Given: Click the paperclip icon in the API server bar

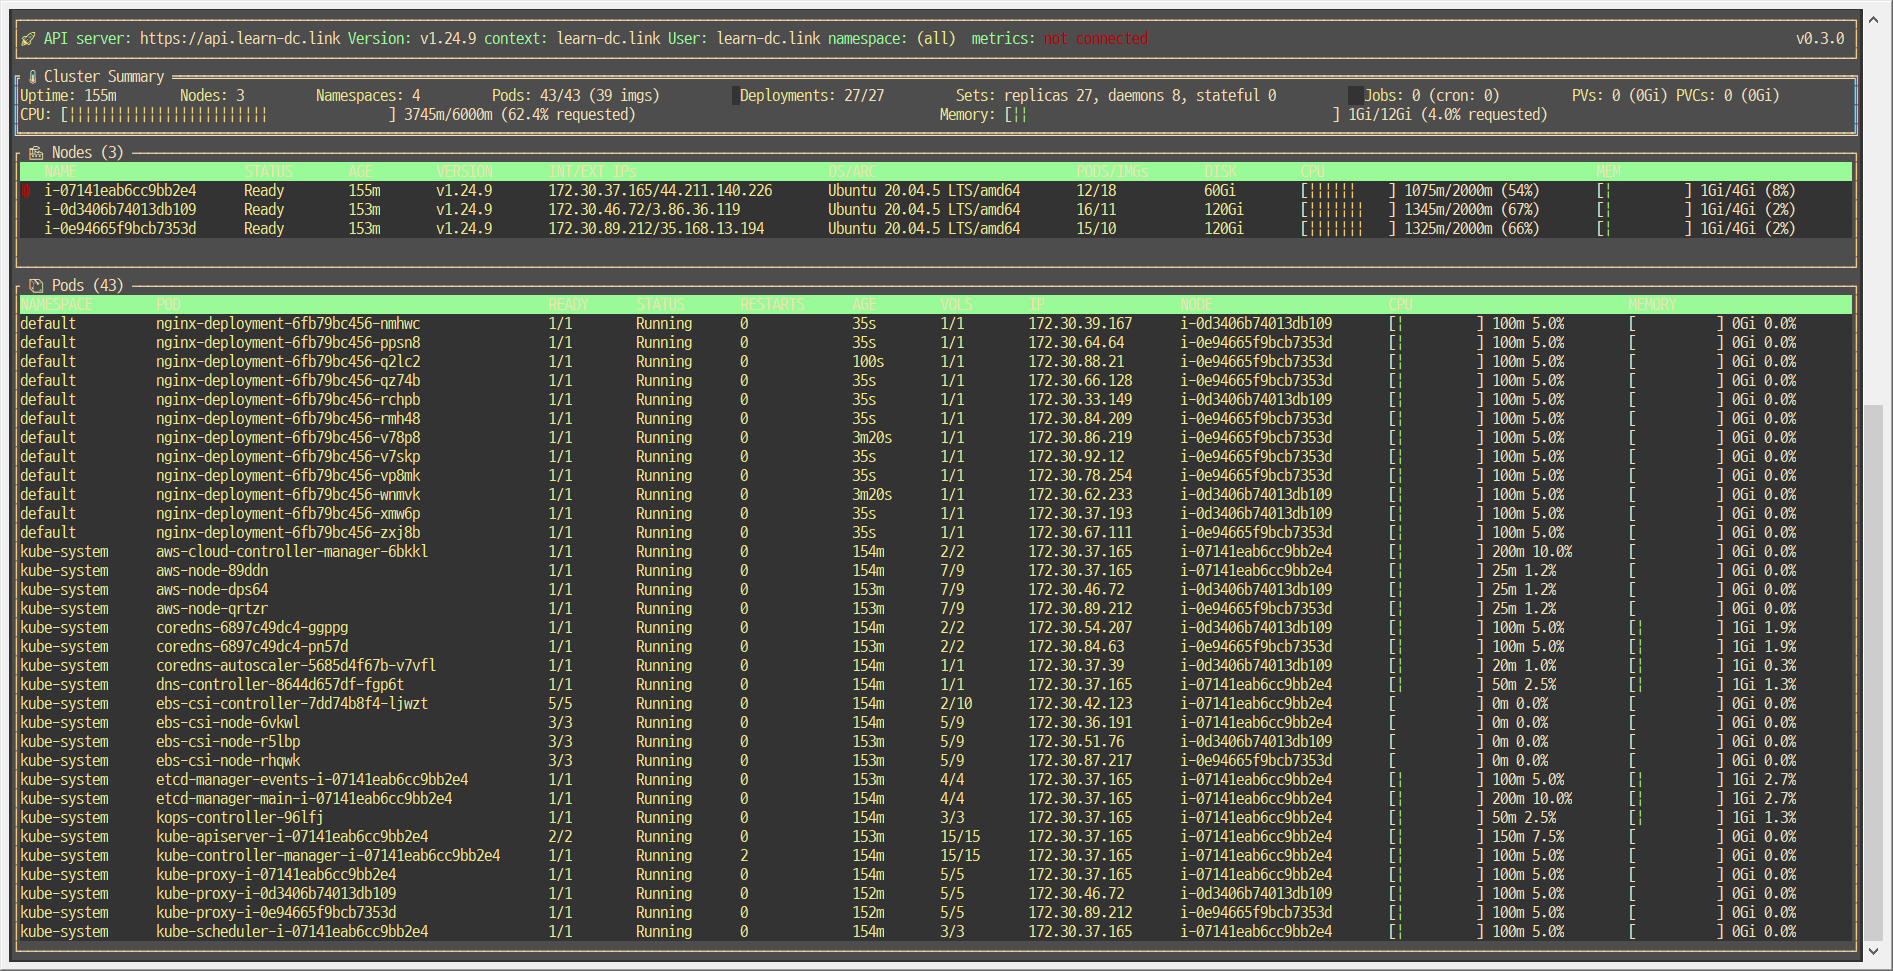Looking at the screenshot, I should click(x=26, y=37).
